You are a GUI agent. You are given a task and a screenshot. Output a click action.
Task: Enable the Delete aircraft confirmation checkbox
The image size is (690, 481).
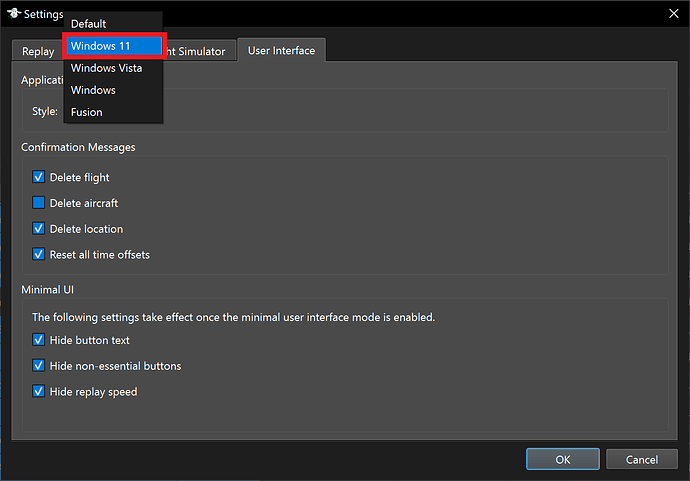pyautogui.click(x=39, y=203)
